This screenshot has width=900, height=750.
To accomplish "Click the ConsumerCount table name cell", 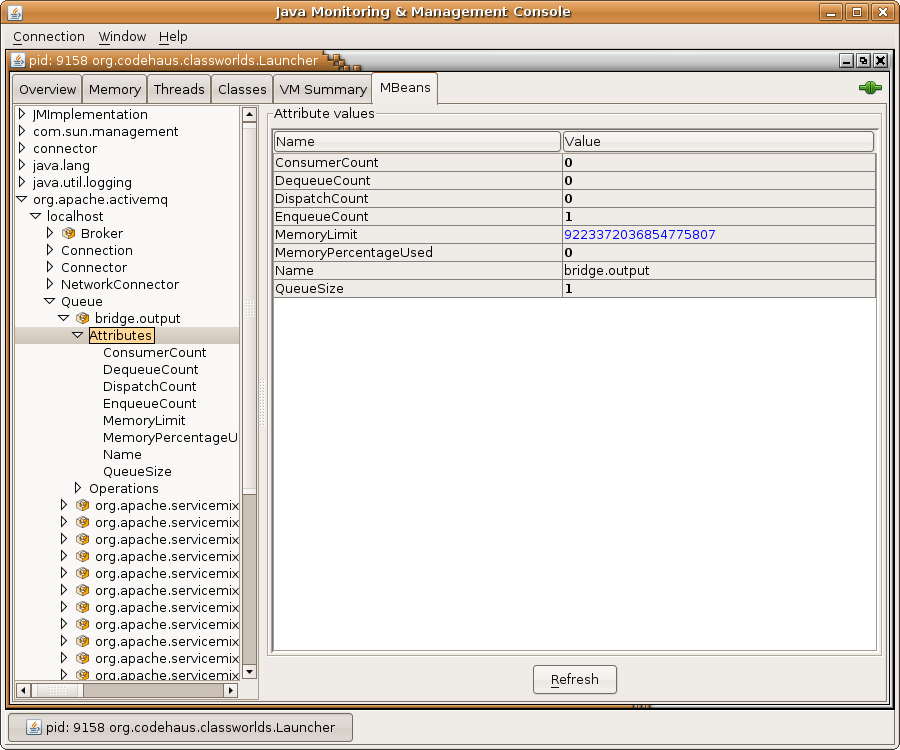I will [x=418, y=162].
